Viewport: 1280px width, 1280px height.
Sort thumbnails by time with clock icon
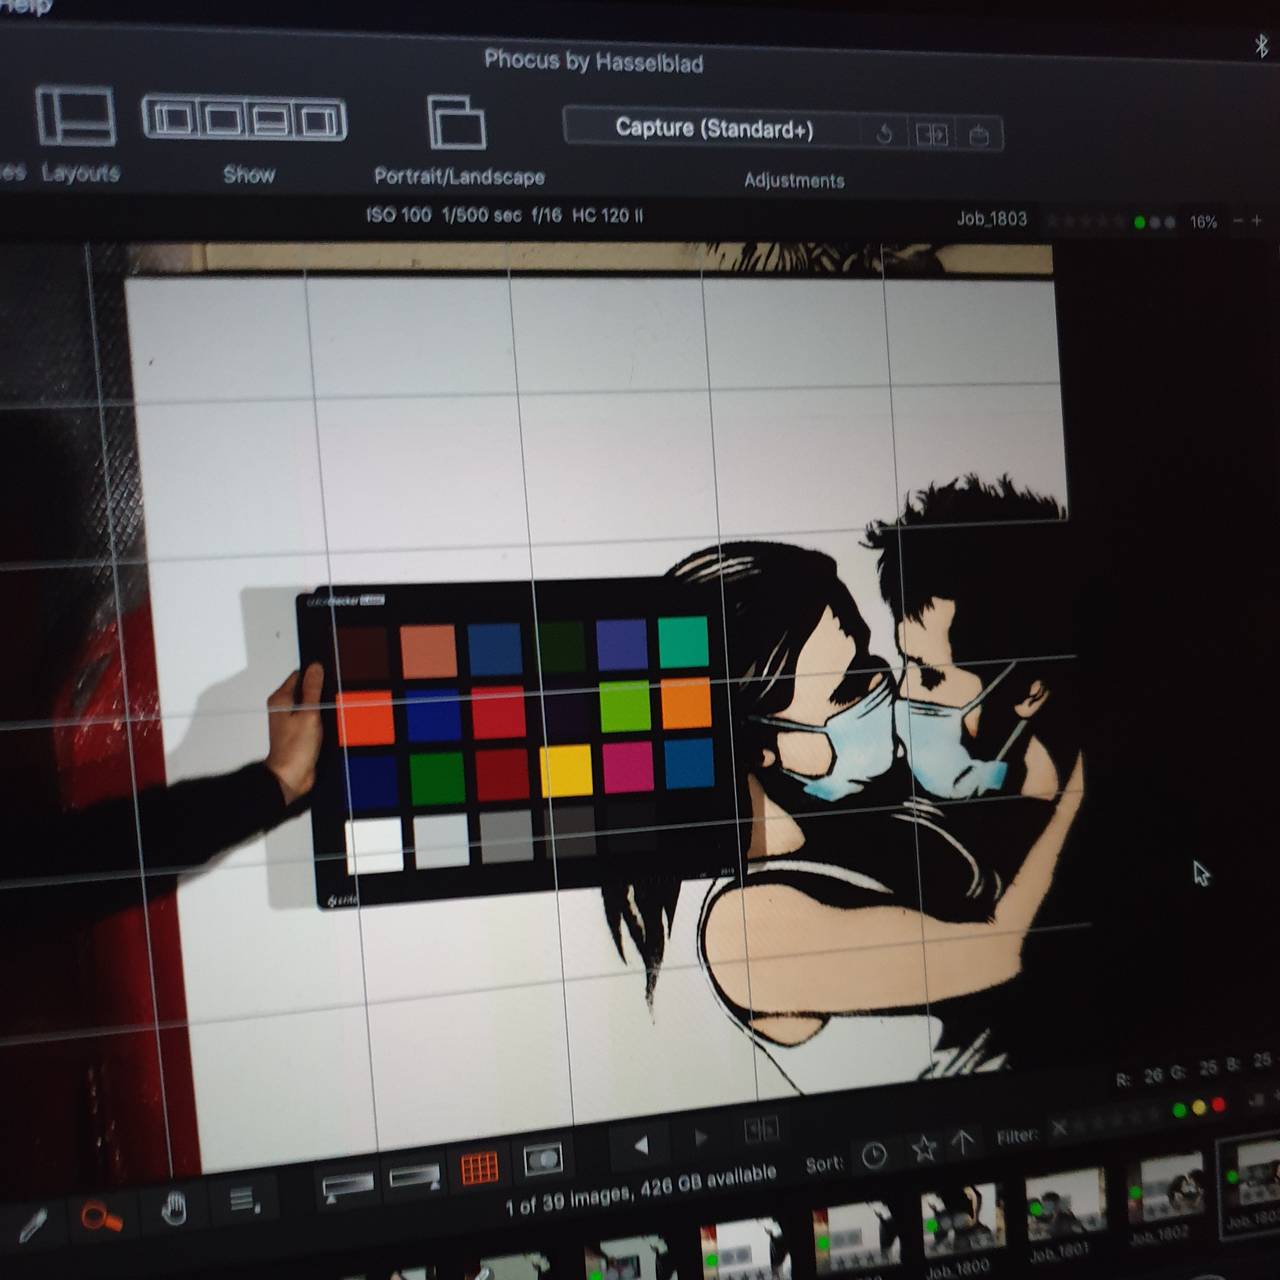point(874,1156)
